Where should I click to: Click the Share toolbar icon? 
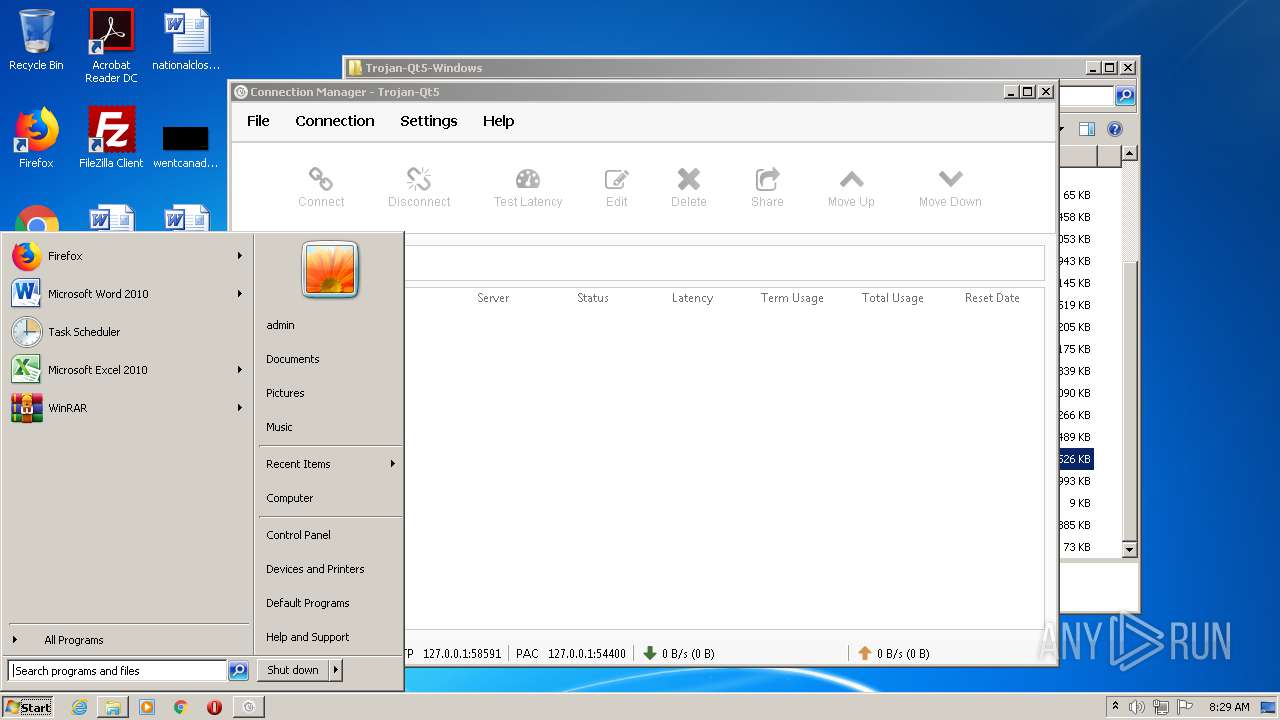[x=767, y=187]
